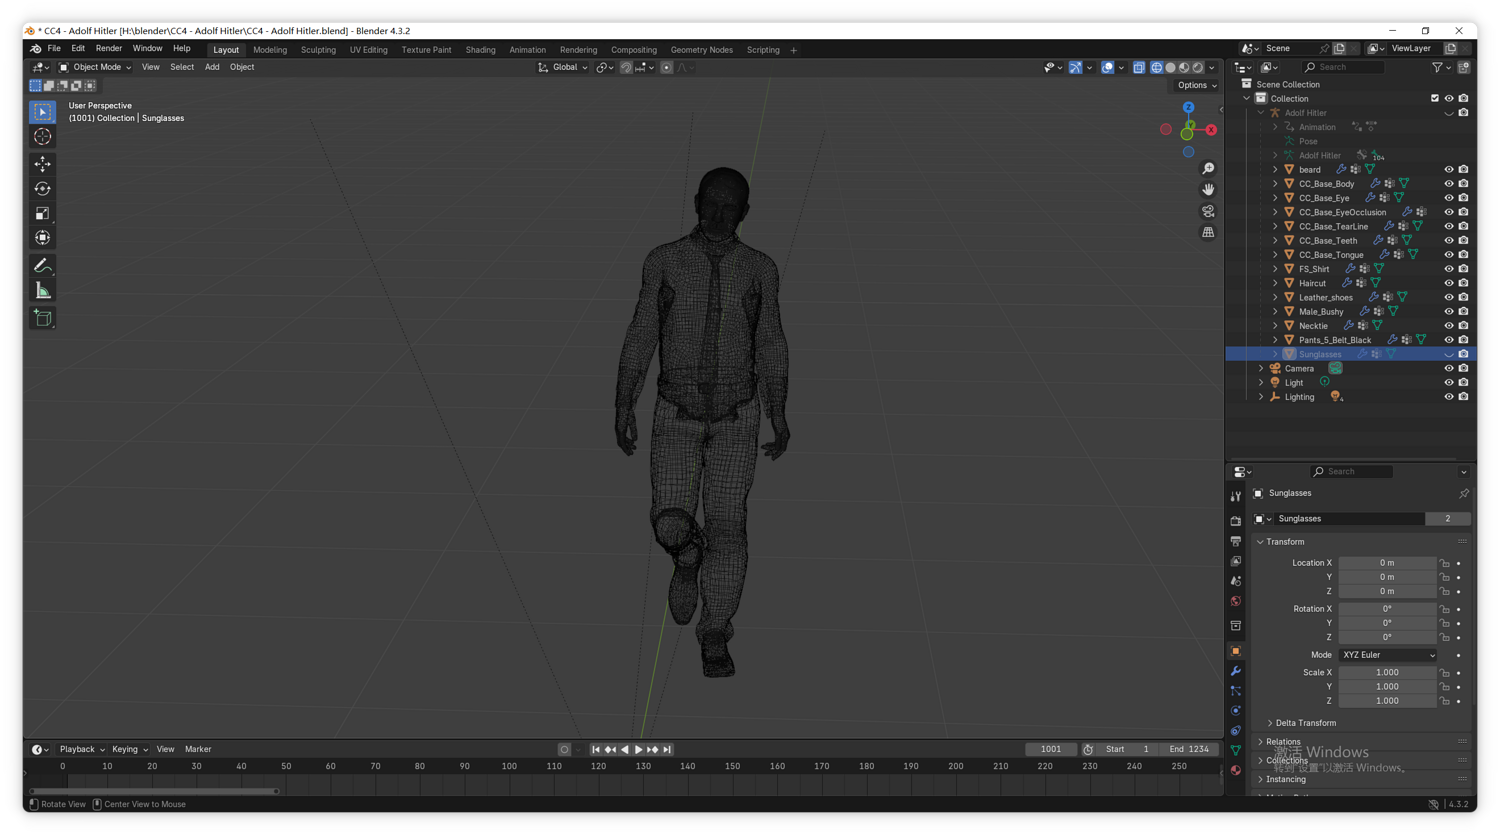Open the XYZ Euler rotation mode dropdown

coord(1388,655)
